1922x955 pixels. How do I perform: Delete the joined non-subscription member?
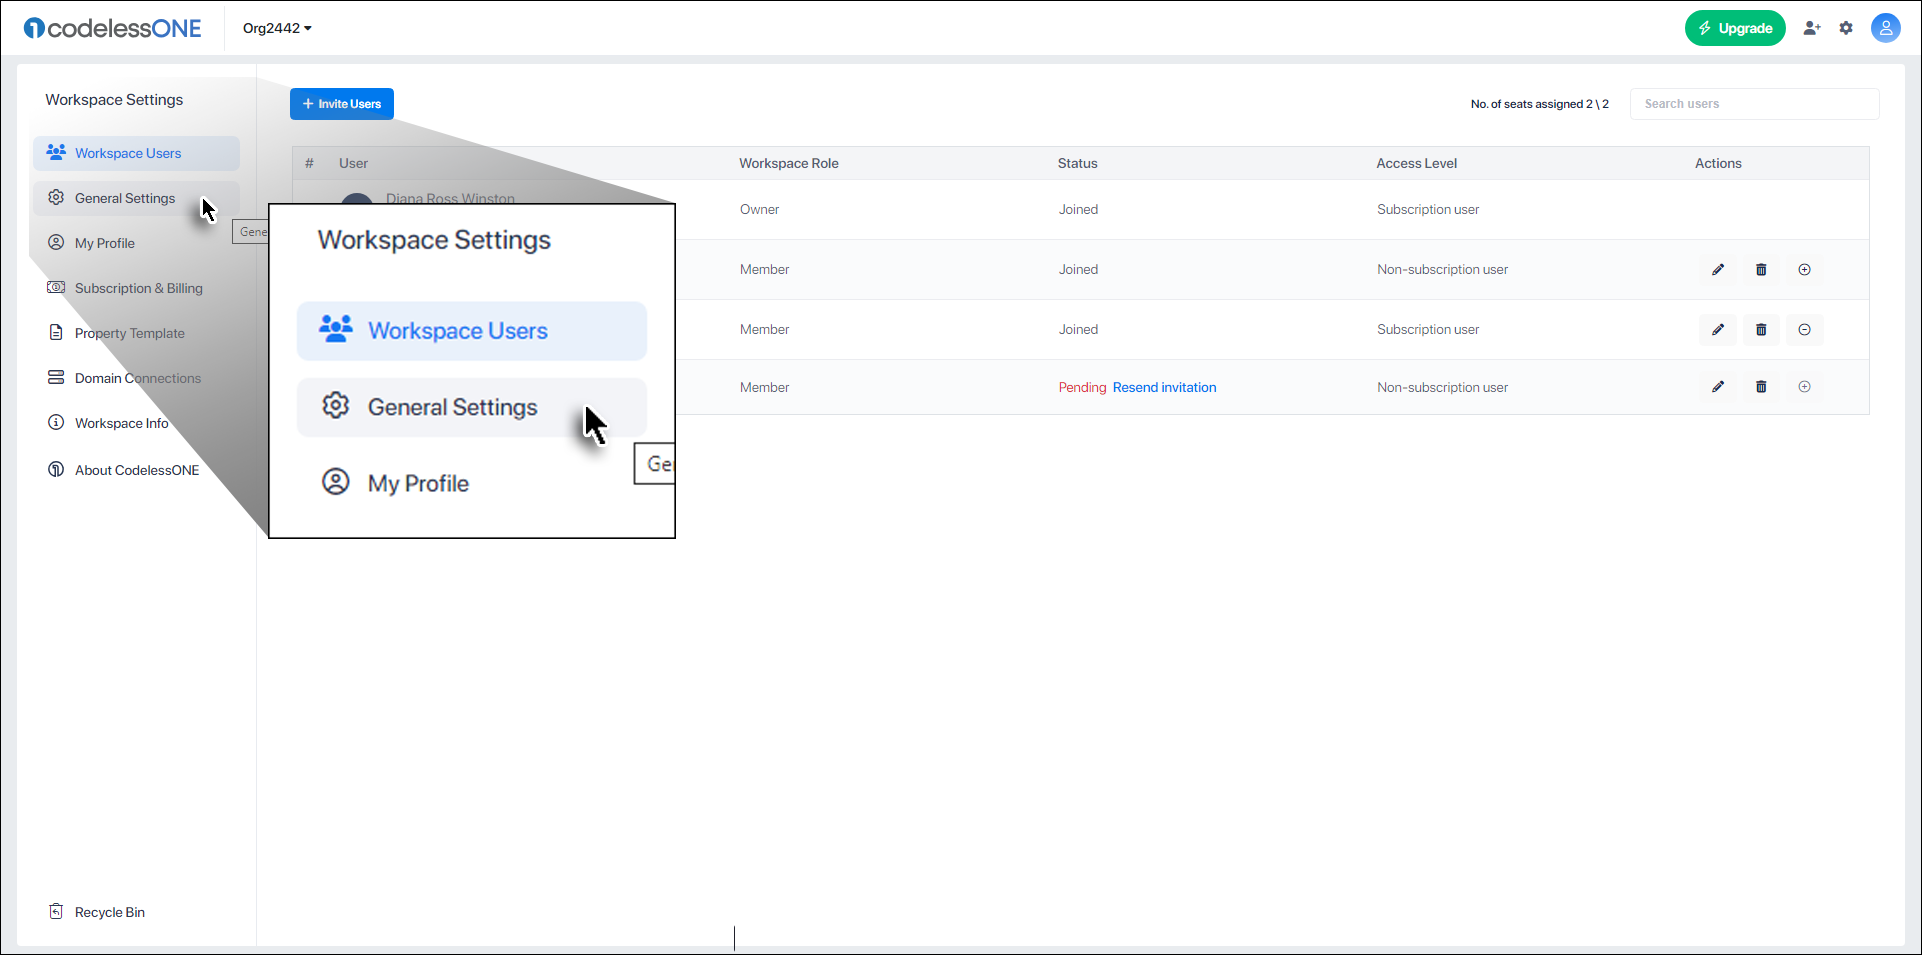click(x=1761, y=269)
